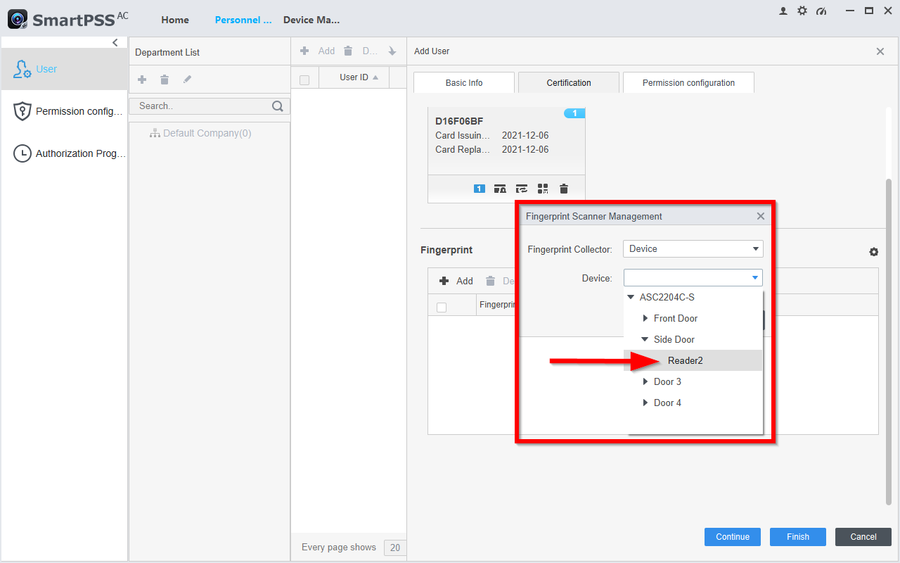Open the fingerprint section gear settings

pyautogui.click(x=873, y=252)
